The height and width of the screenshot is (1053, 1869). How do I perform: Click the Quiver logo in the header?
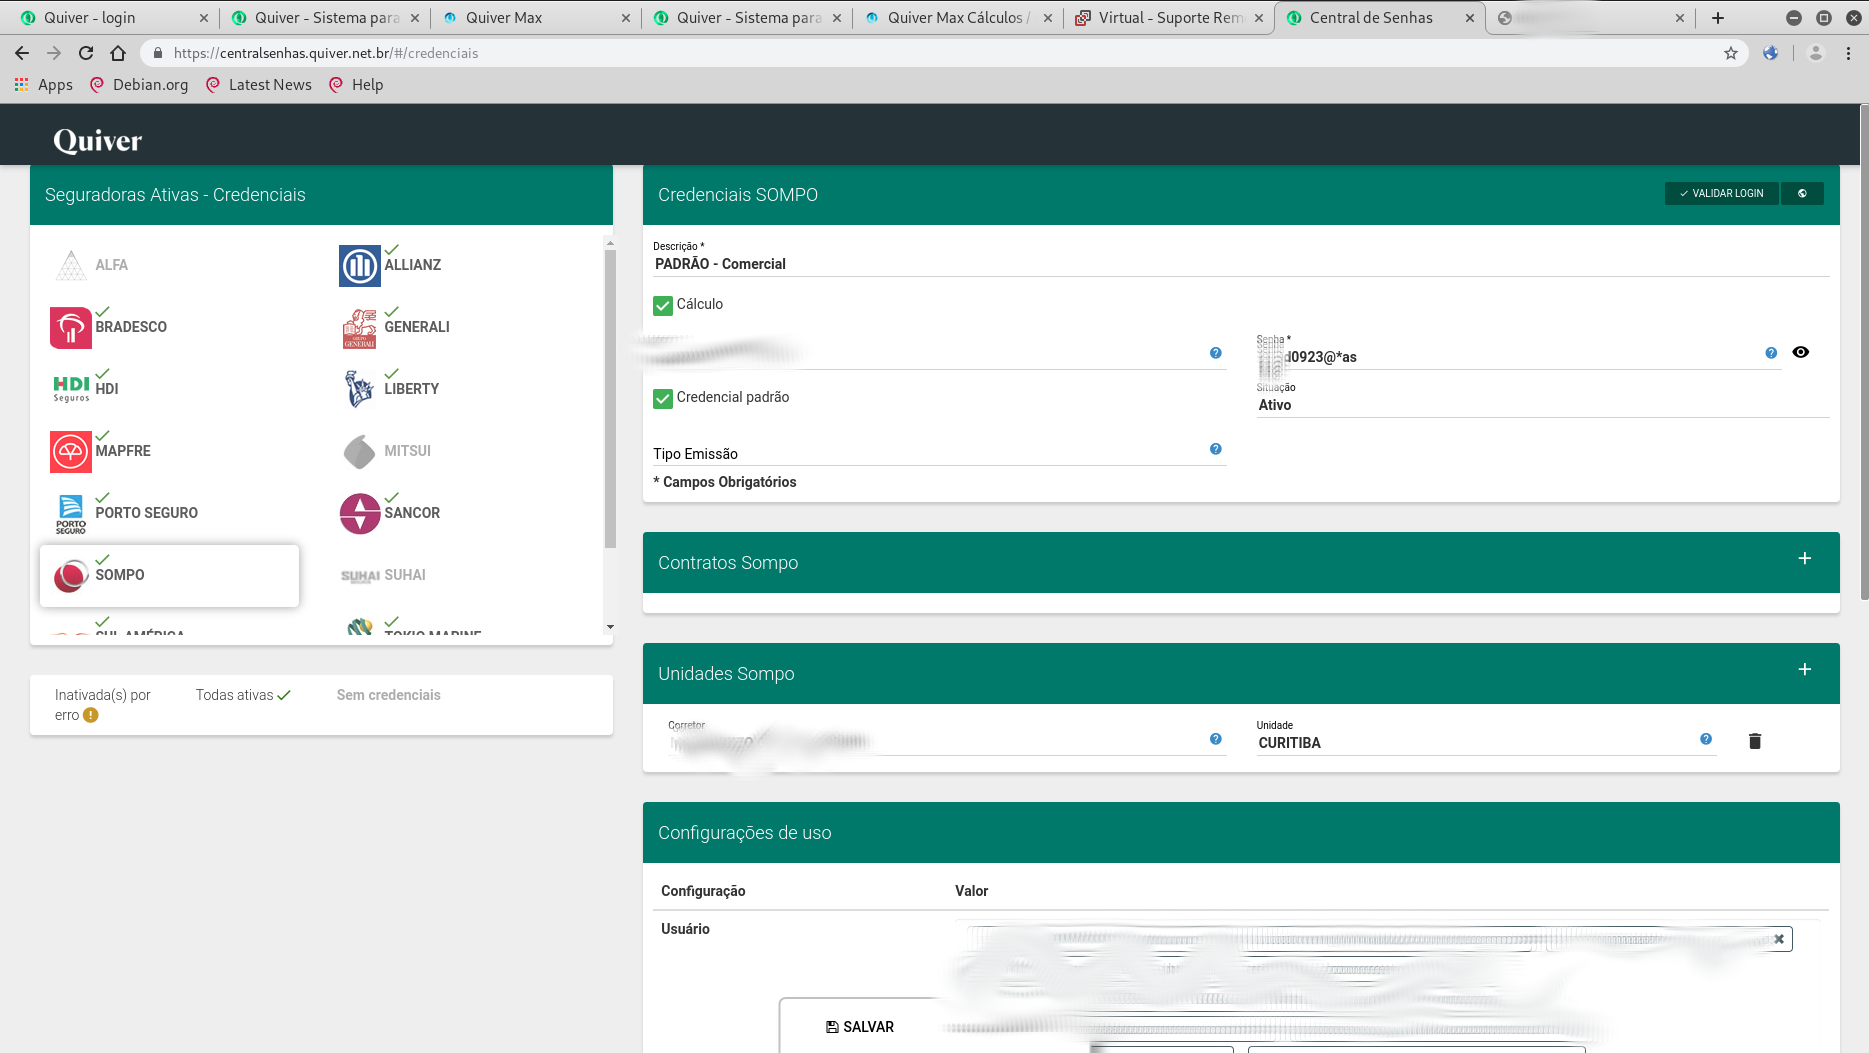98,140
